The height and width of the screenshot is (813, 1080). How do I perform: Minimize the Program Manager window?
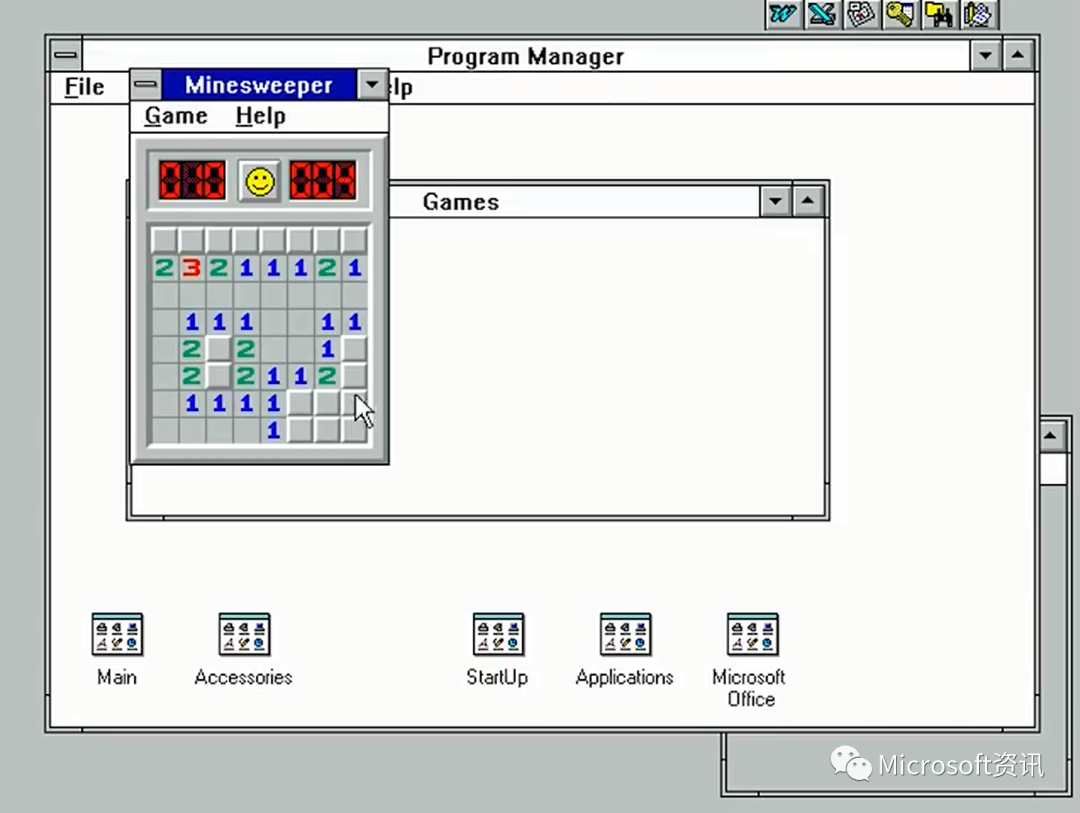pyautogui.click(x=986, y=55)
